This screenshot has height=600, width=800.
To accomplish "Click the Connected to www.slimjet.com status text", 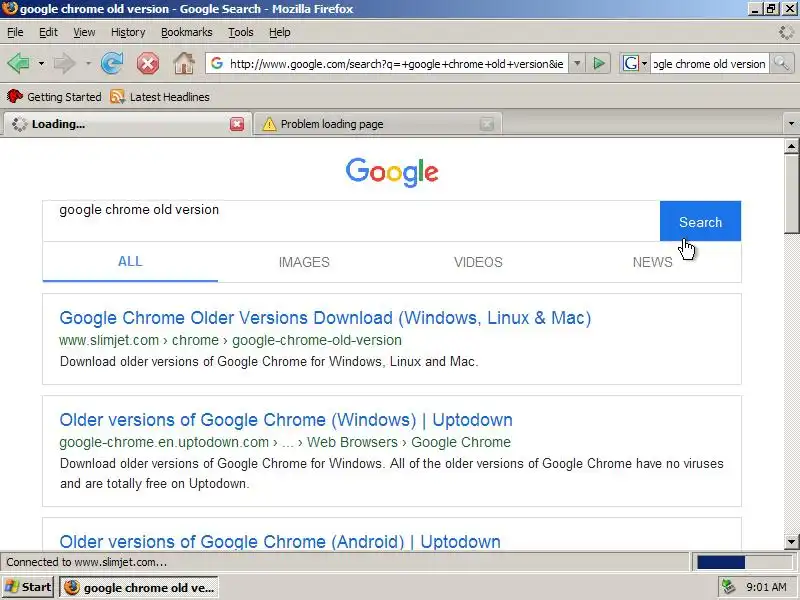I will [x=87, y=562].
